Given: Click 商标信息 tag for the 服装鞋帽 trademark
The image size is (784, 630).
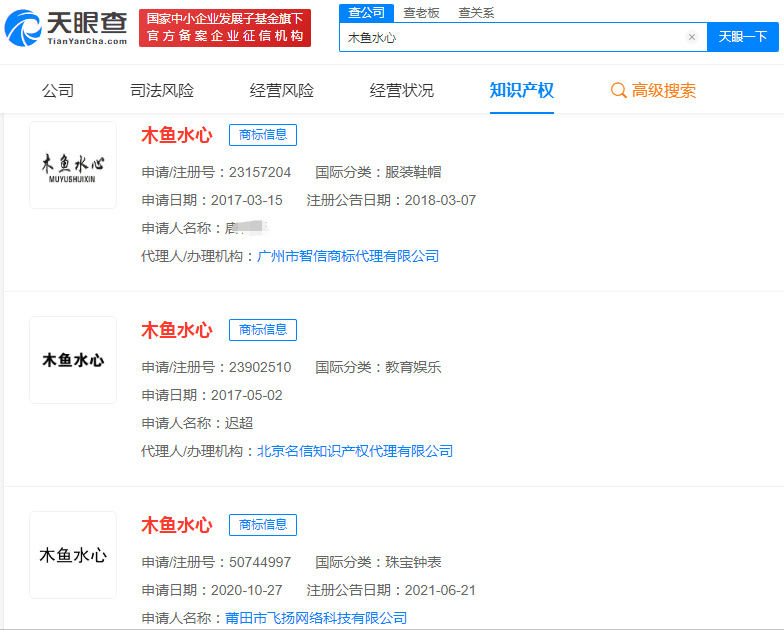Looking at the screenshot, I should pos(263,135).
